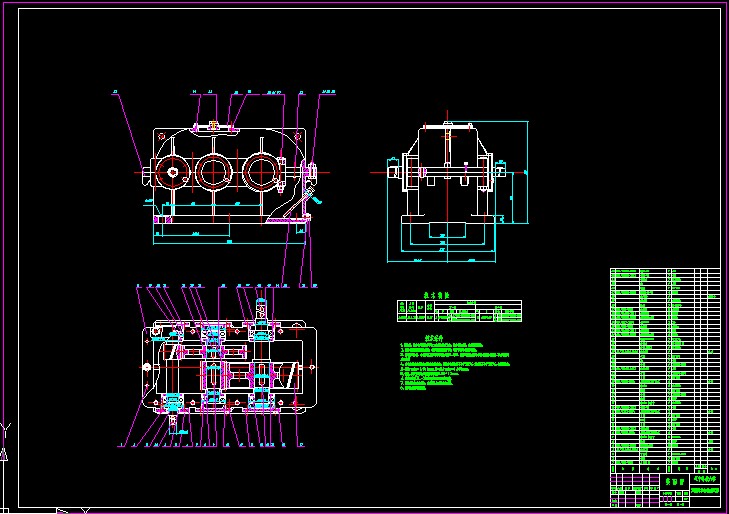Select the magenta revision rows in title block
Screen dimensions: 729x514
pos(635,481)
